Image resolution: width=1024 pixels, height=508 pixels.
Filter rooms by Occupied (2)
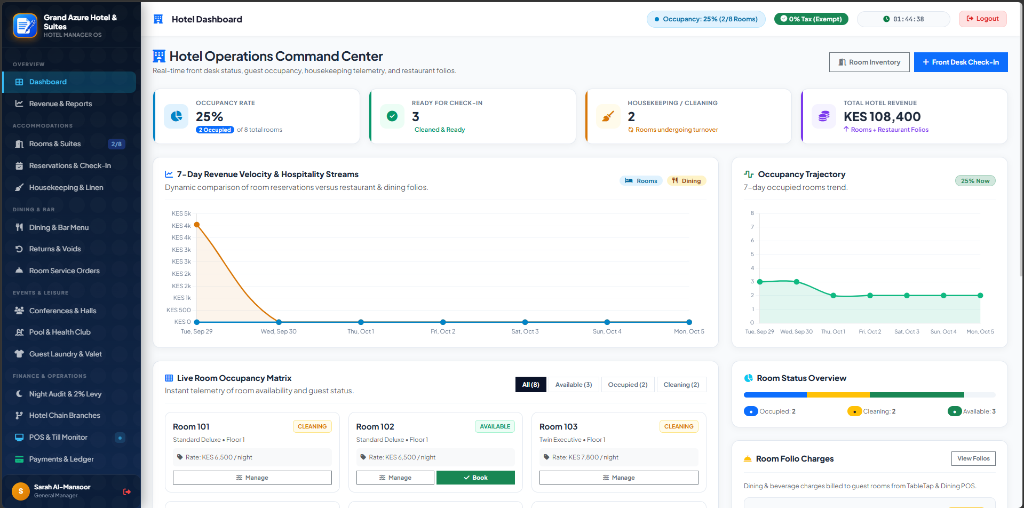627,385
